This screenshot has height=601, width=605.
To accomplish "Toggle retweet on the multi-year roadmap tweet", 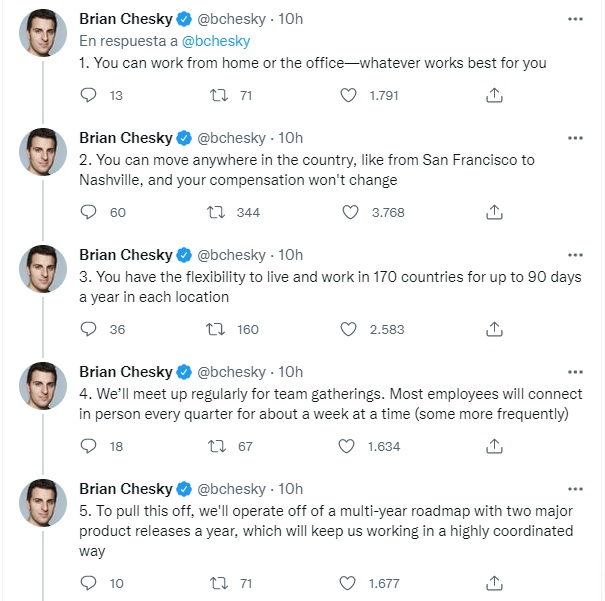I will (x=214, y=583).
